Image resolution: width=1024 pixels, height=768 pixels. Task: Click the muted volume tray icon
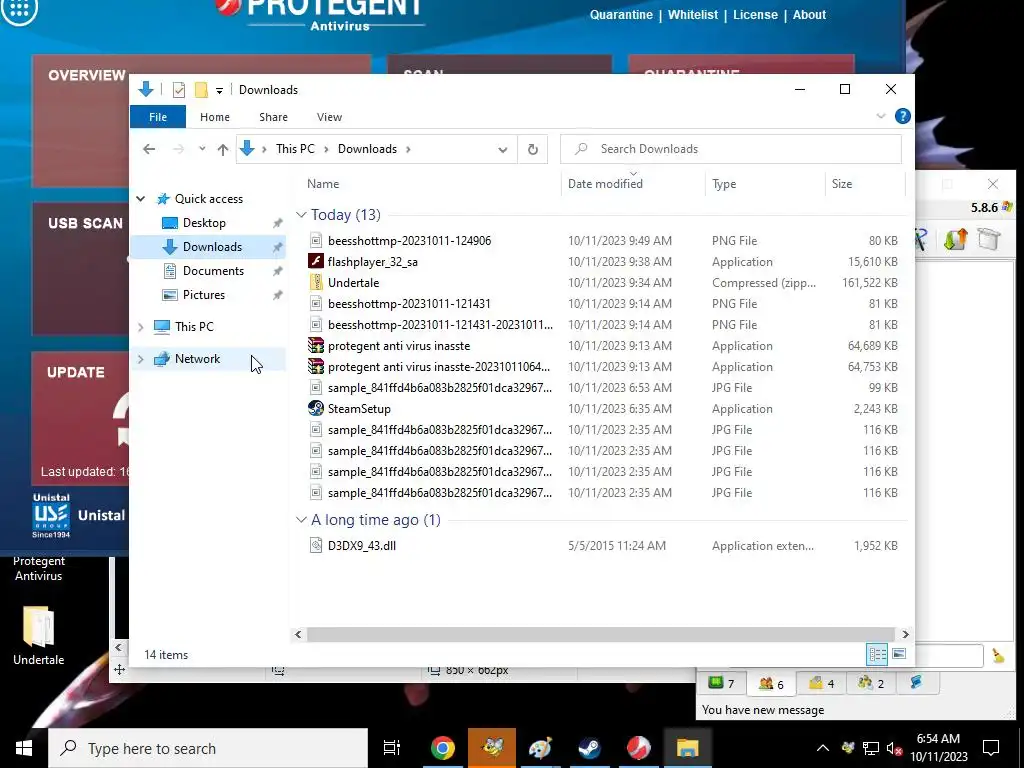[894, 748]
